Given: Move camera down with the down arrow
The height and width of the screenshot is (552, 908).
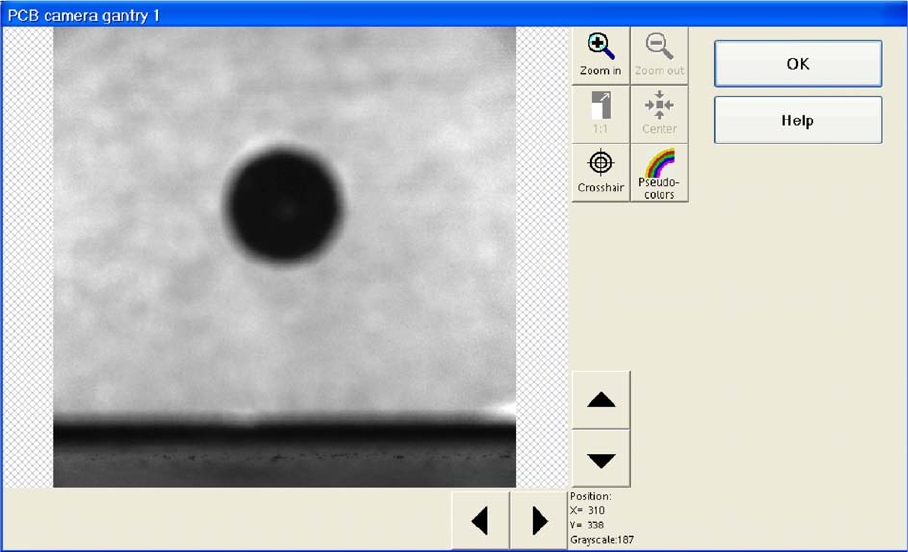Looking at the screenshot, I should 601,458.
